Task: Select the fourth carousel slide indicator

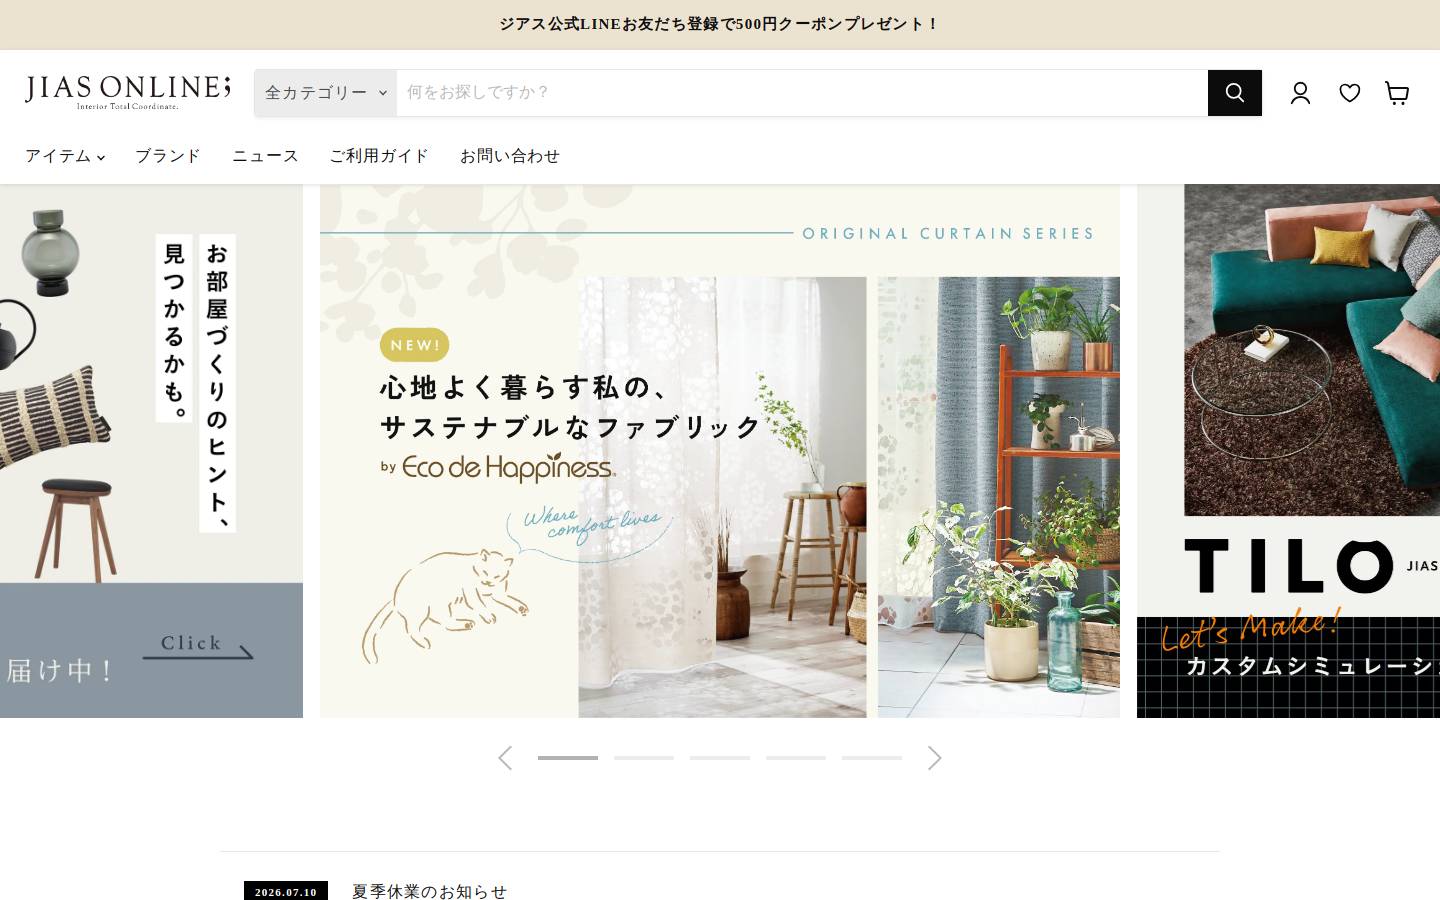Action: (796, 758)
